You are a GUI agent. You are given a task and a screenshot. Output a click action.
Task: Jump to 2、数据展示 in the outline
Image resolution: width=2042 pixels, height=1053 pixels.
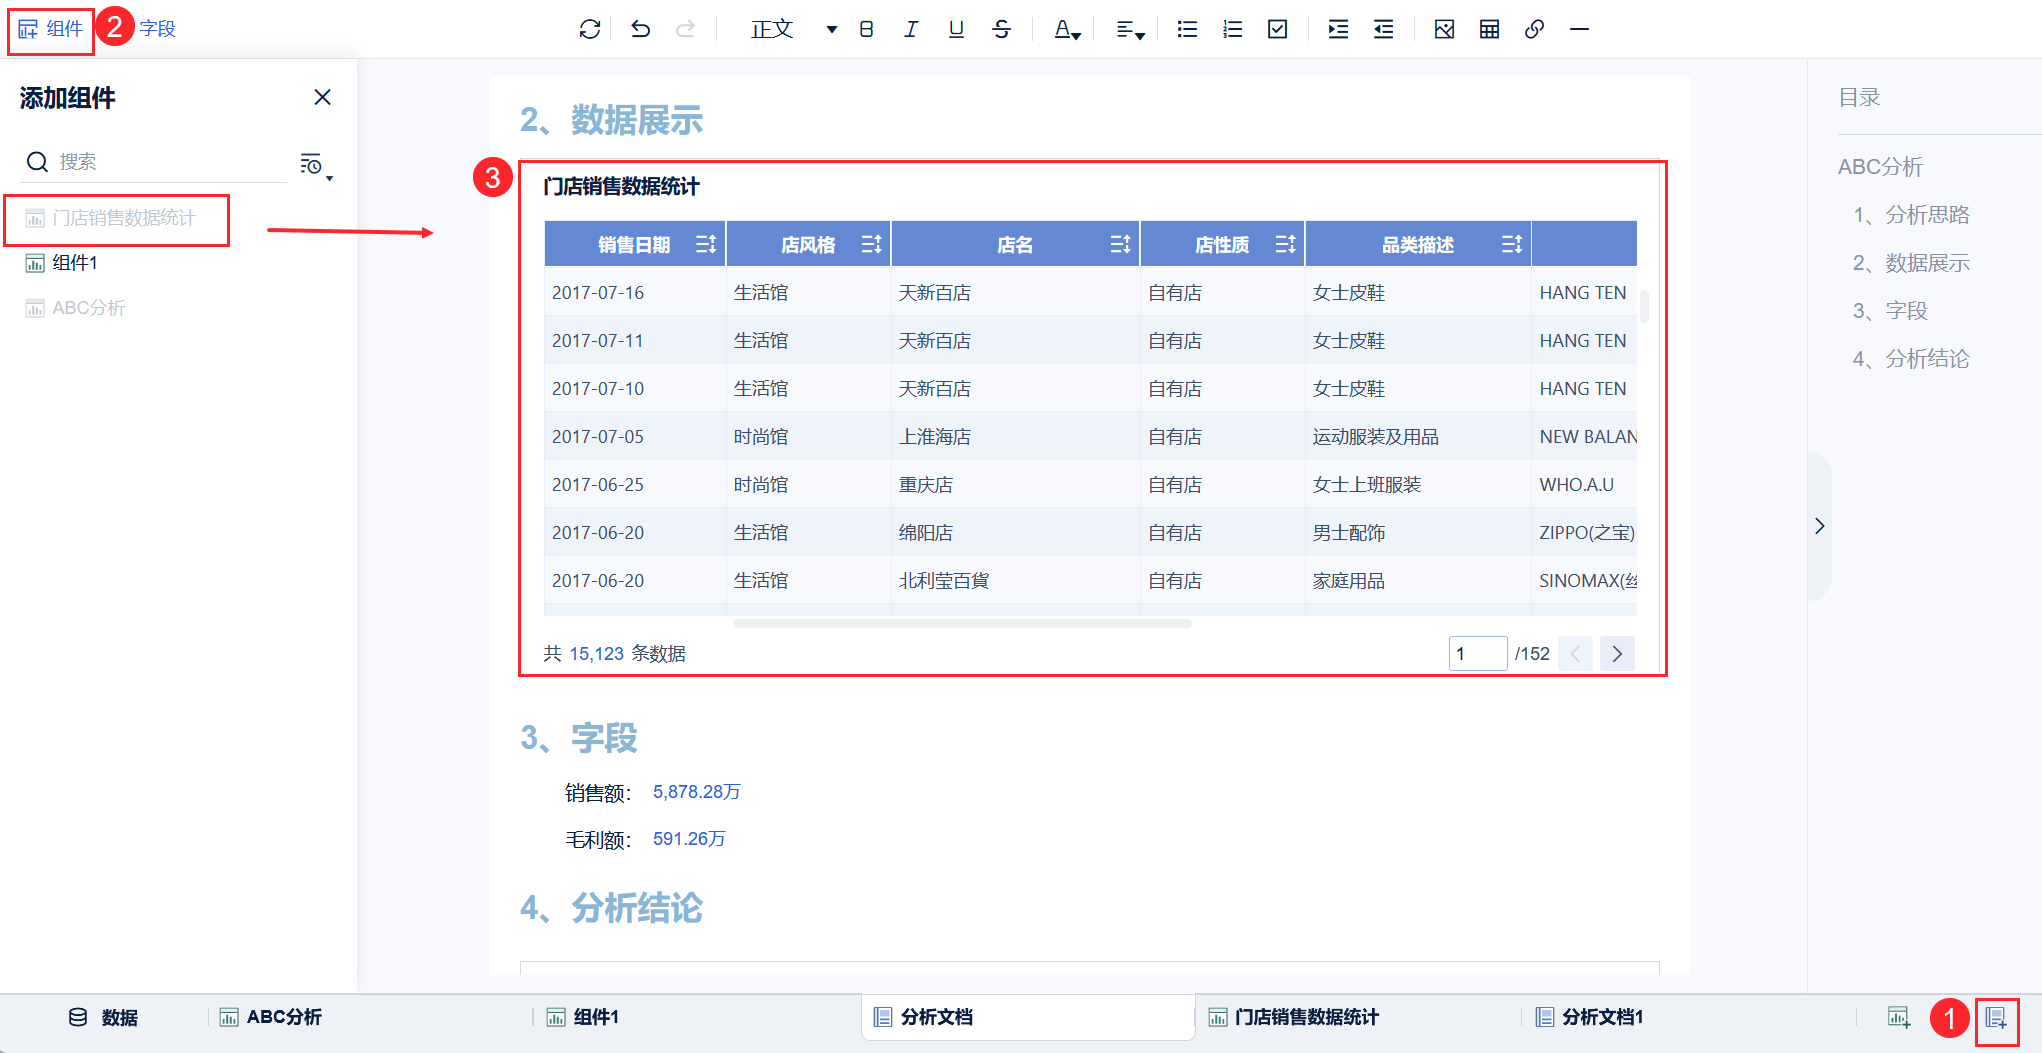[1911, 263]
